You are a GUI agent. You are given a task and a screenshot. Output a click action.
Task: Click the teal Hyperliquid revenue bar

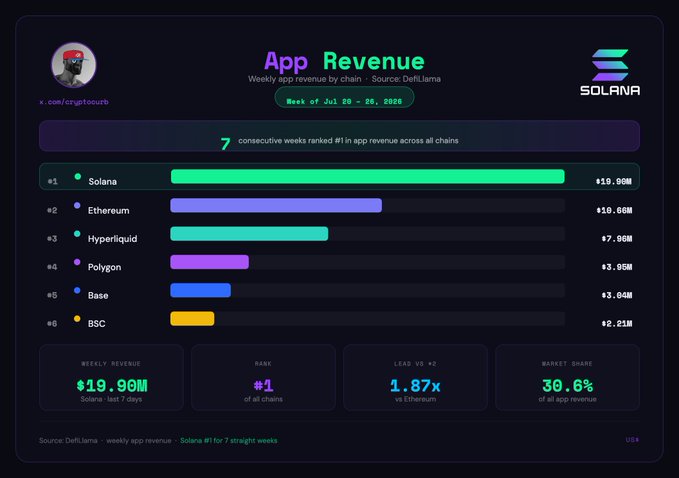coord(249,234)
